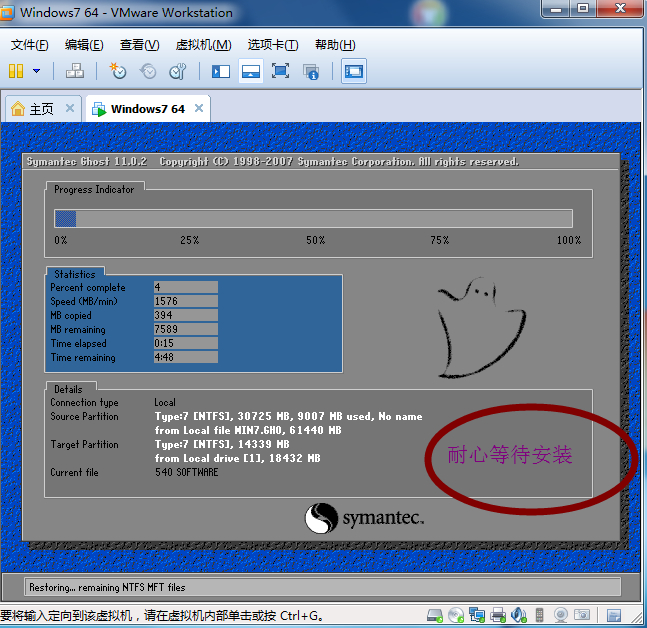The height and width of the screenshot is (628, 647).
Task: Click the Time remaining value 4:48
Action: click(x=186, y=357)
